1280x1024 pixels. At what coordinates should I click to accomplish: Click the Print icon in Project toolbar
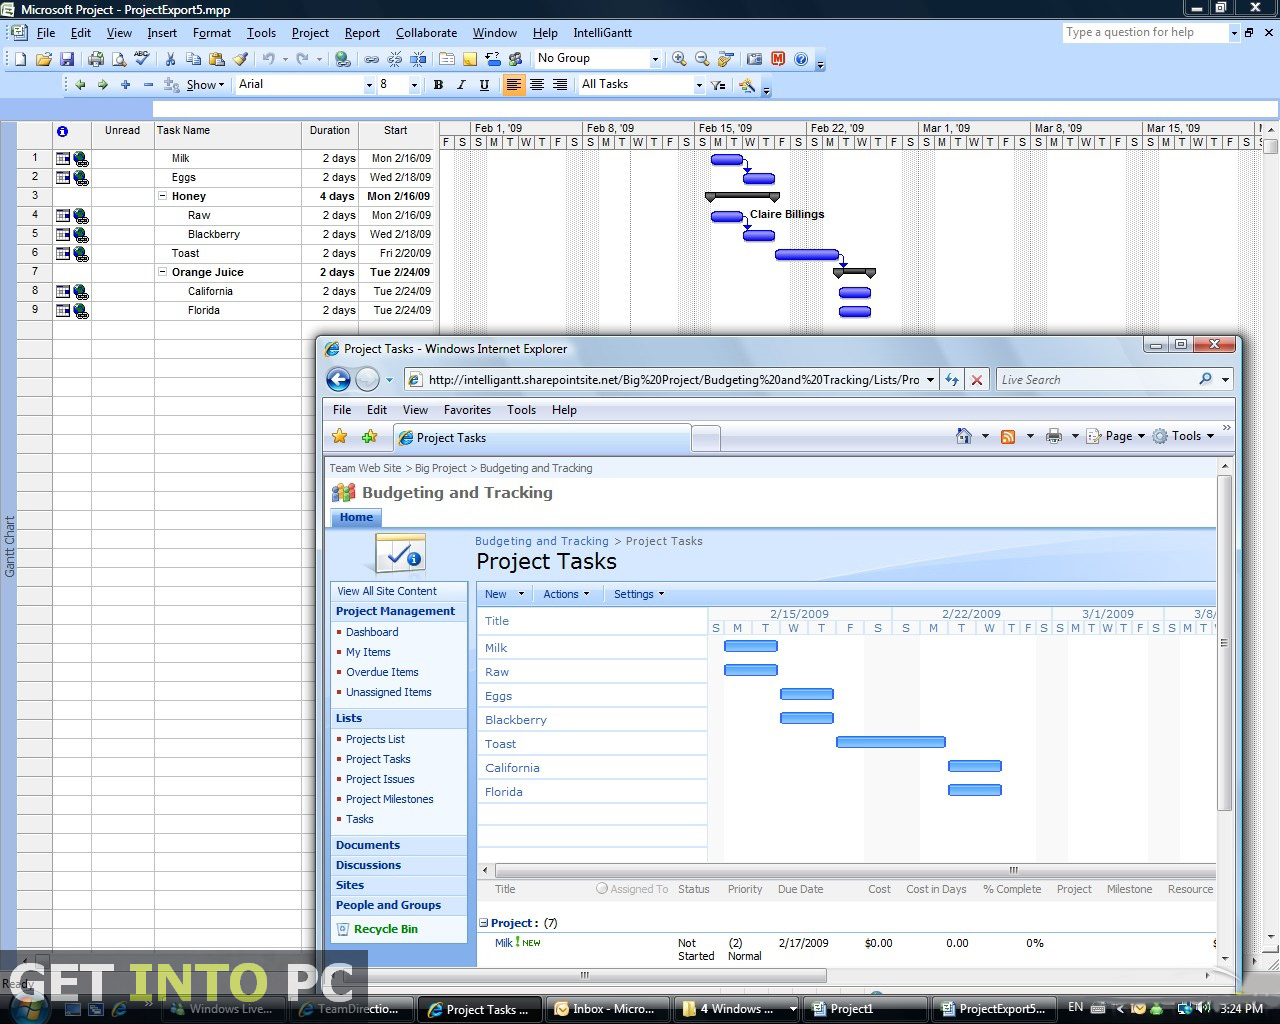(x=97, y=59)
